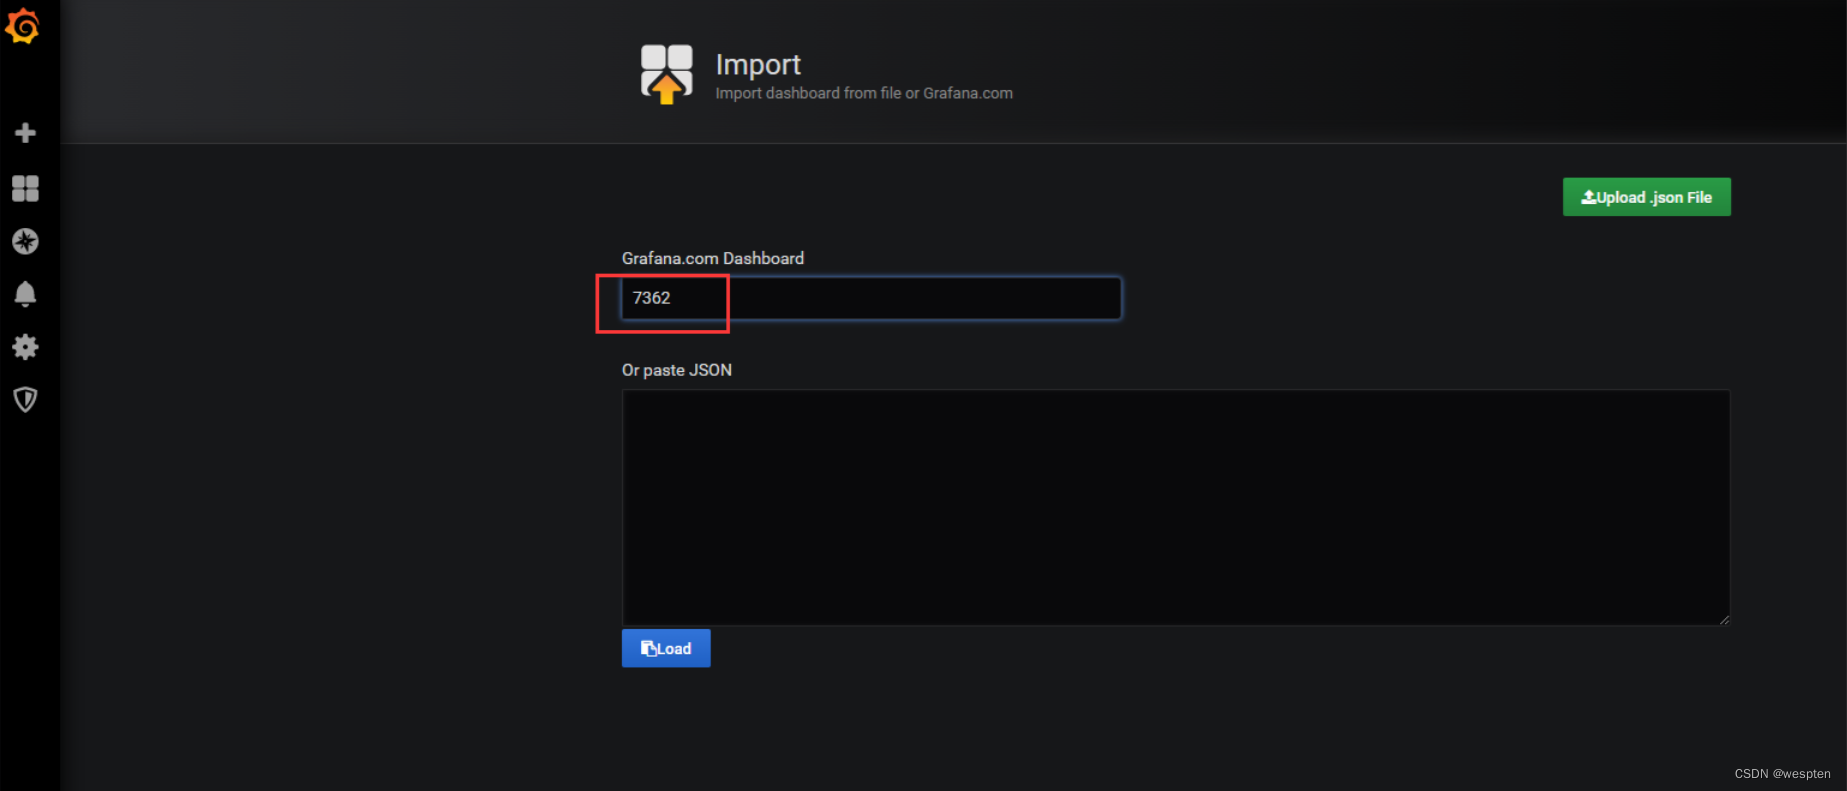Image resolution: width=1847 pixels, height=791 pixels.
Task: Click inside the paste JSON text area
Action: (1176, 507)
